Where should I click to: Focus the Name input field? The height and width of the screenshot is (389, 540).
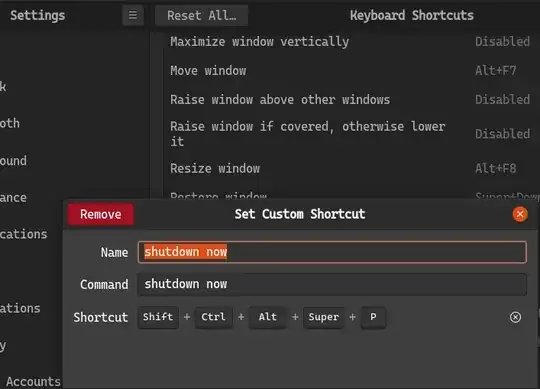(332, 252)
